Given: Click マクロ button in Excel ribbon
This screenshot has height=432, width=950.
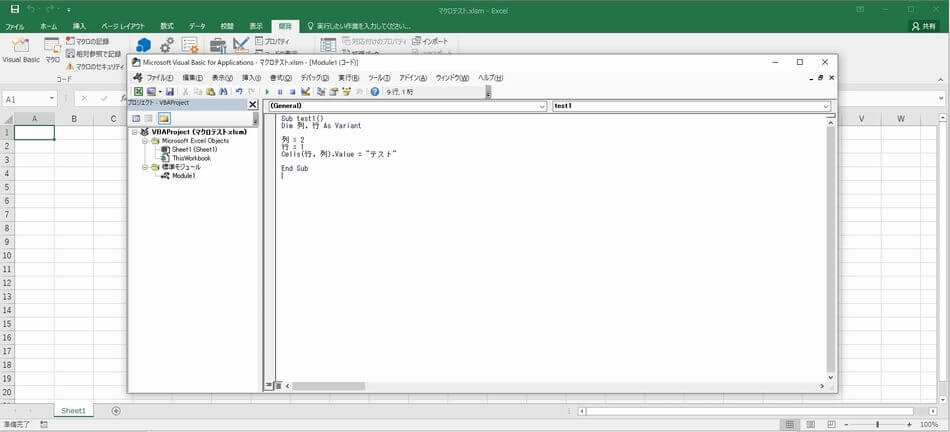Looking at the screenshot, I should pyautogui.click(x=53, y=51).
